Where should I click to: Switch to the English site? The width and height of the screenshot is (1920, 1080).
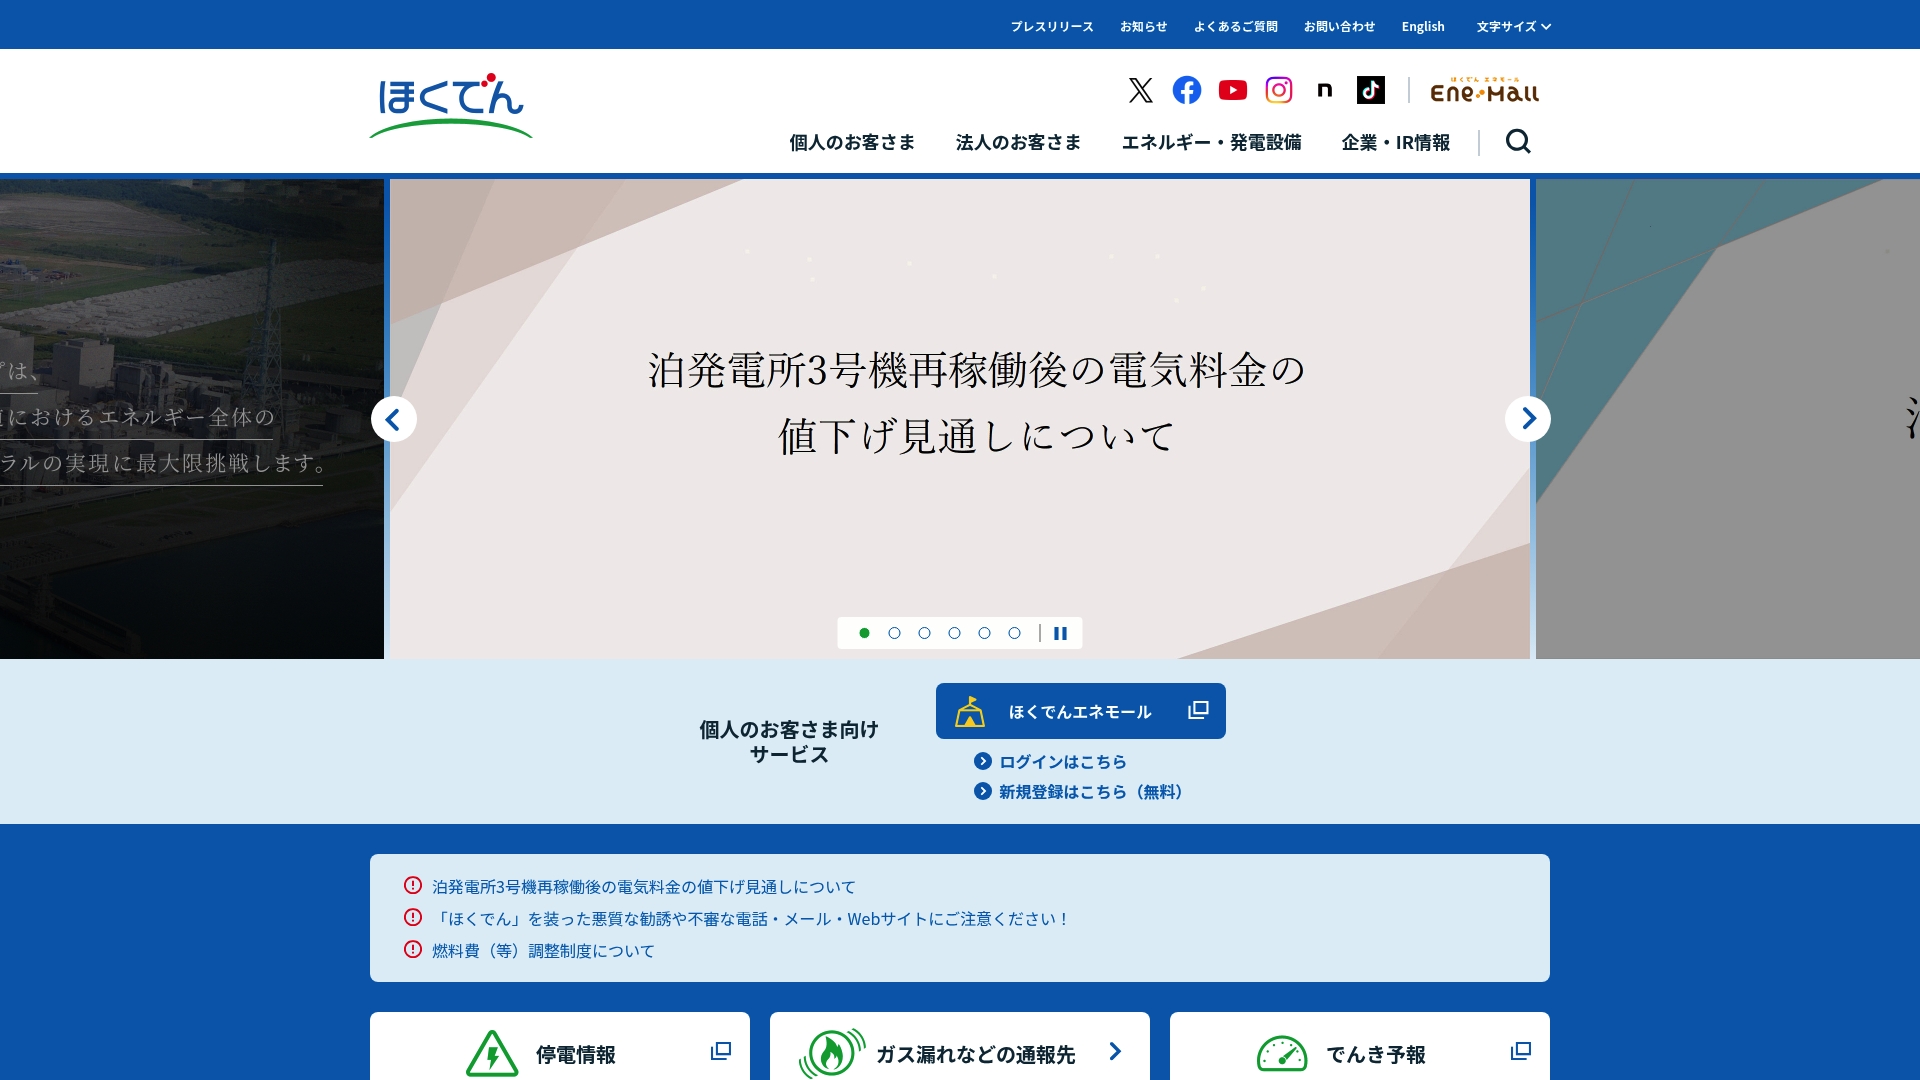pos(1423,27)
